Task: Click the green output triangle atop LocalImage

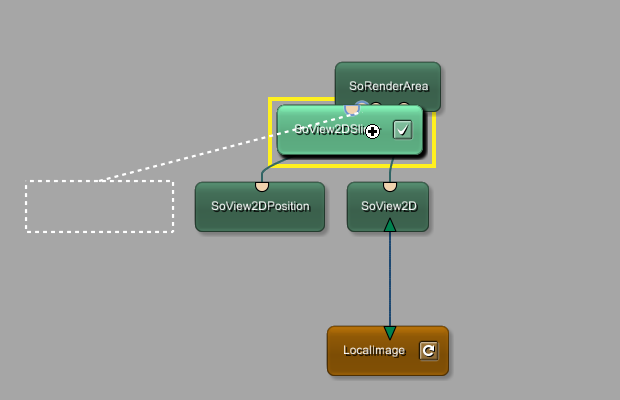Action: click(390, 332)
